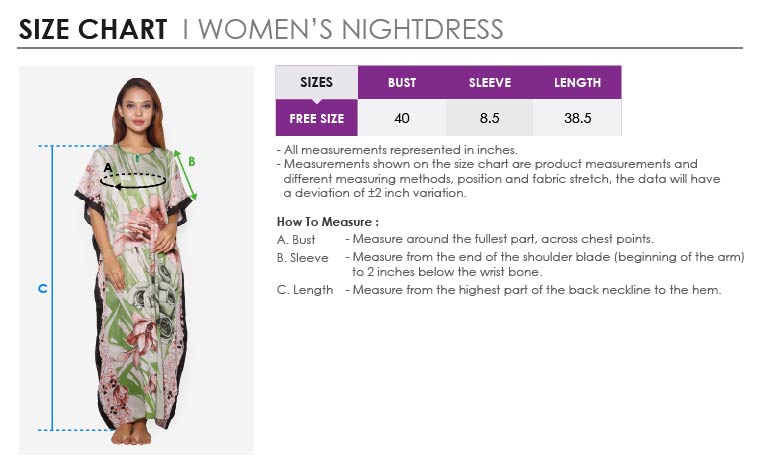Click the model's nightdress photo
762x469 pixels.
click(135, 300)
